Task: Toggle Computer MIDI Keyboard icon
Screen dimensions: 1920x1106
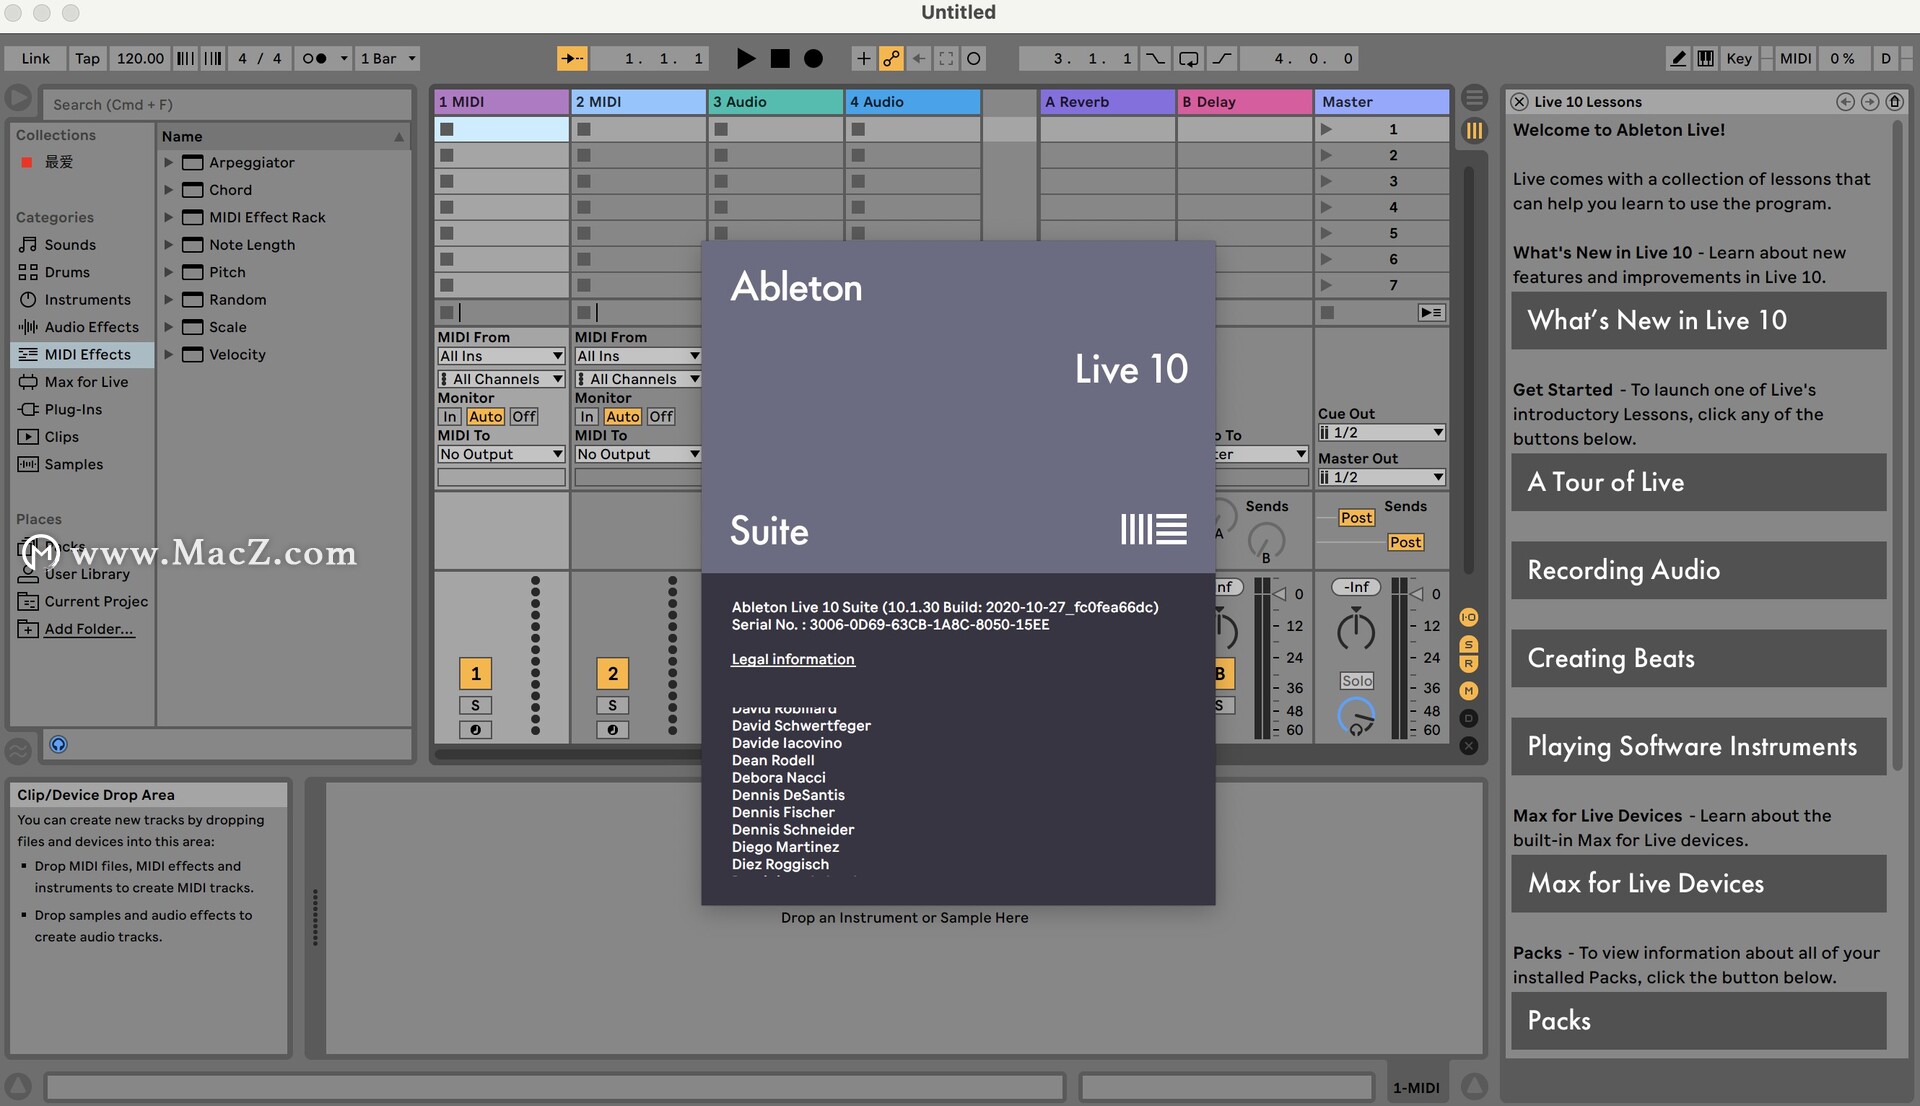Action: coord(1705,58)
